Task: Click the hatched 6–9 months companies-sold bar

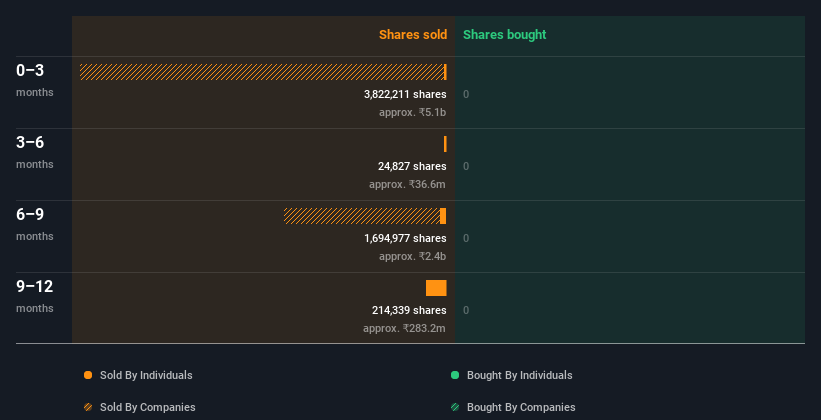Action: coord(362,216)
